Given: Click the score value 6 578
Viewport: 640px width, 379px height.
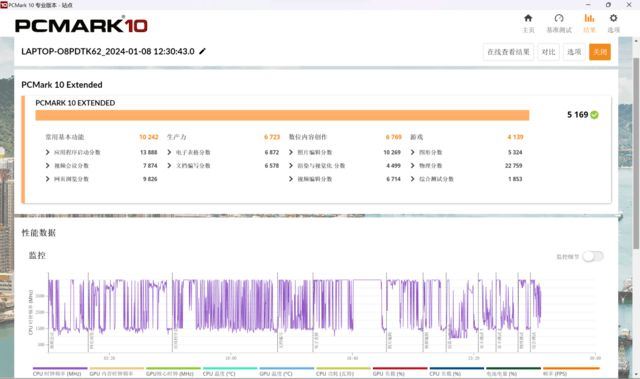Looking at the screenshot, I should [271, 166].
